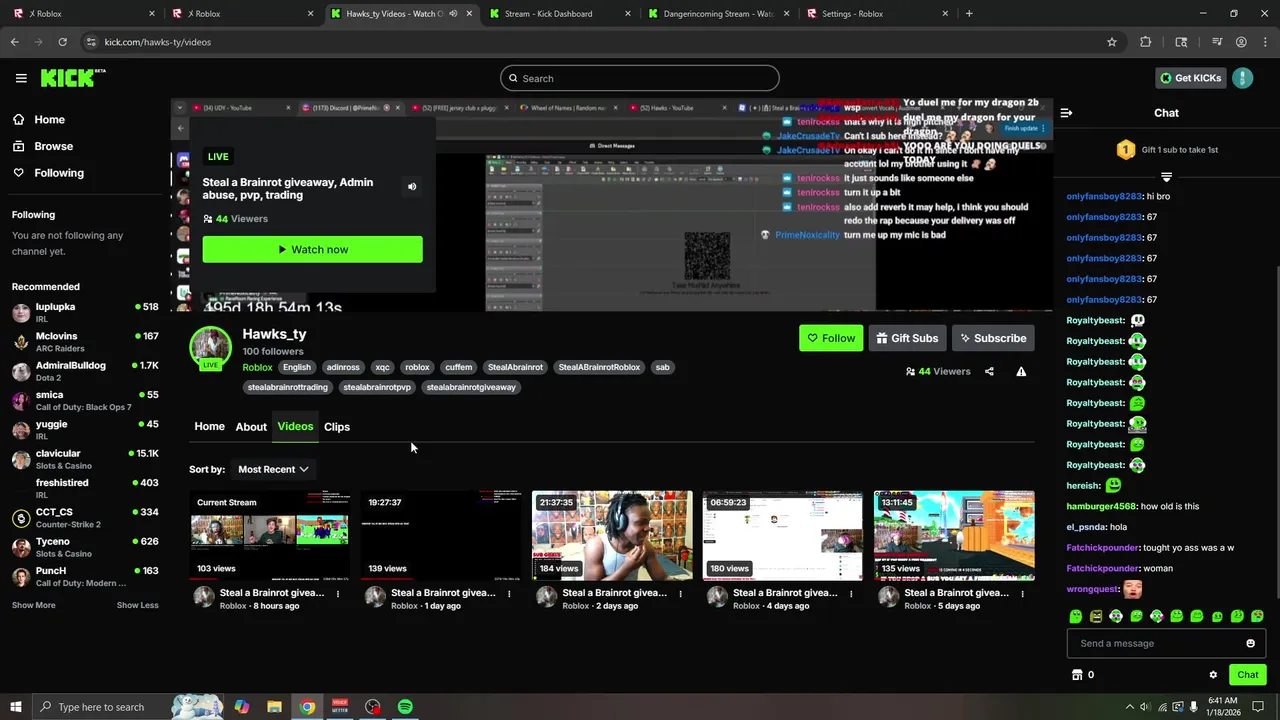This screenshot has height=720, width=1280.
Task: Open chat settings gear icon
Action: (x=1213, y=675)
